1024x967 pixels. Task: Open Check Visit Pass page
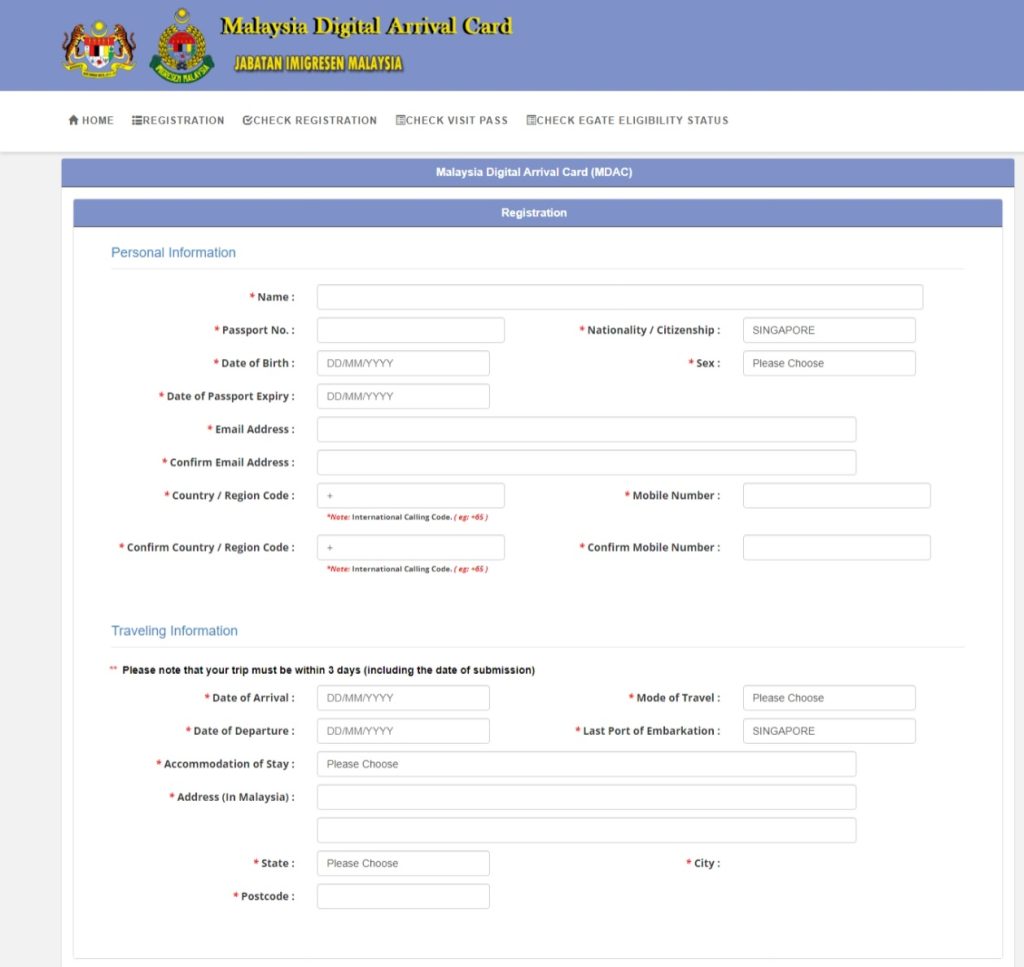[x=451, y=120]
